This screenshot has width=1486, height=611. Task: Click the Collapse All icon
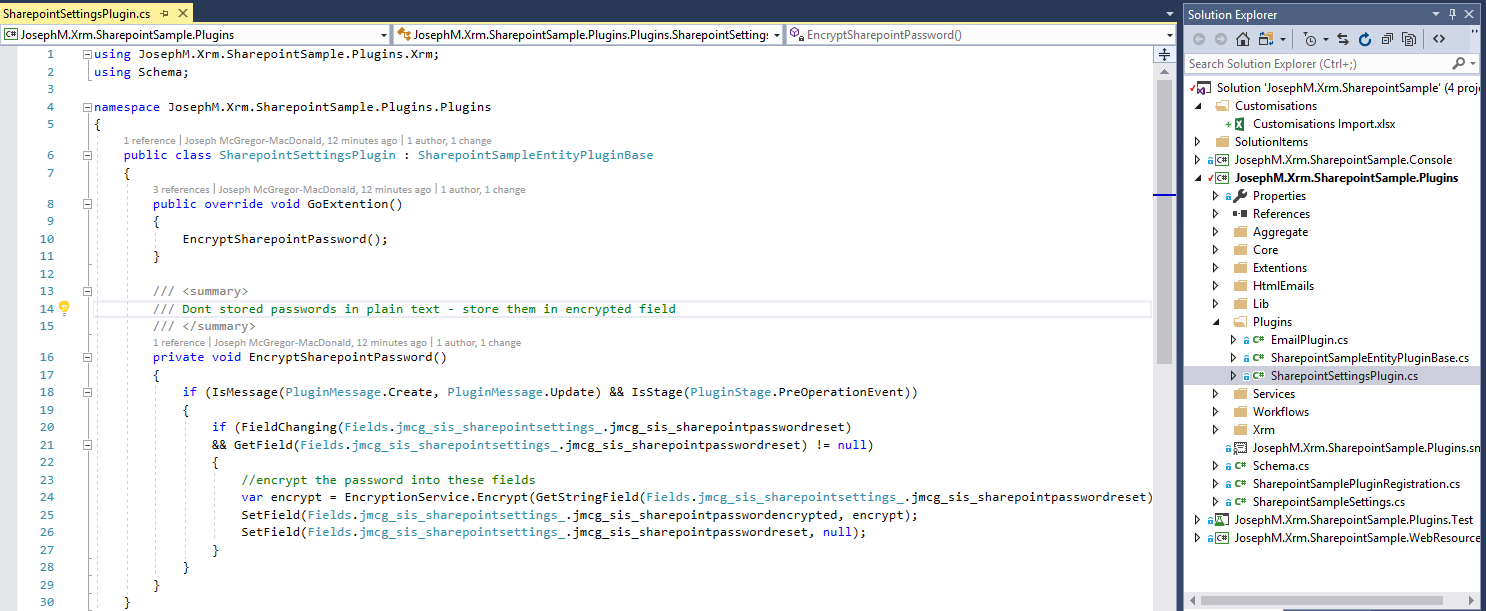[x=1387, y=39]
